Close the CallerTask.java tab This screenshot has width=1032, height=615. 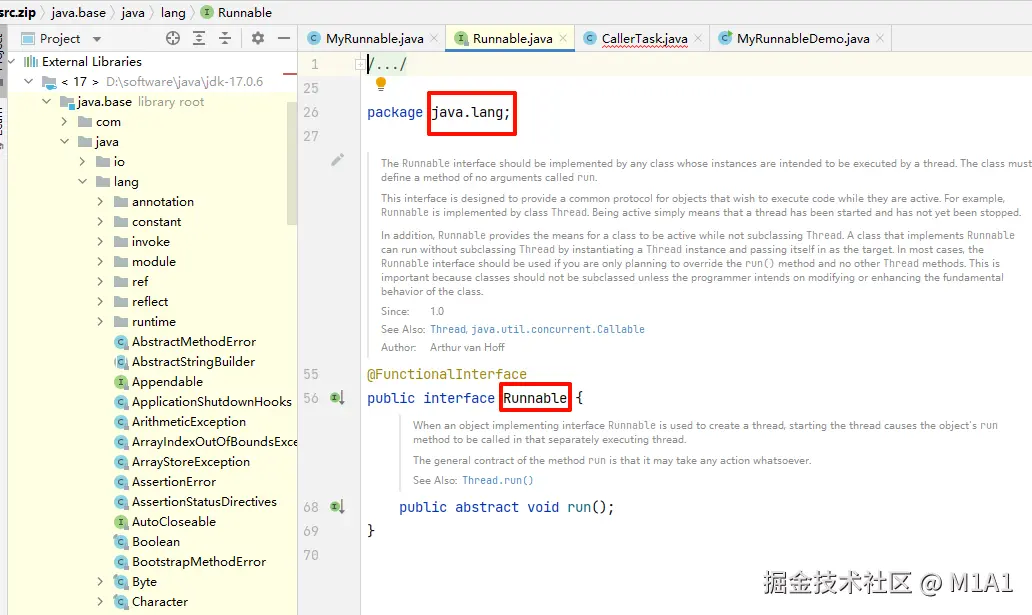click(x=698, y=38)
